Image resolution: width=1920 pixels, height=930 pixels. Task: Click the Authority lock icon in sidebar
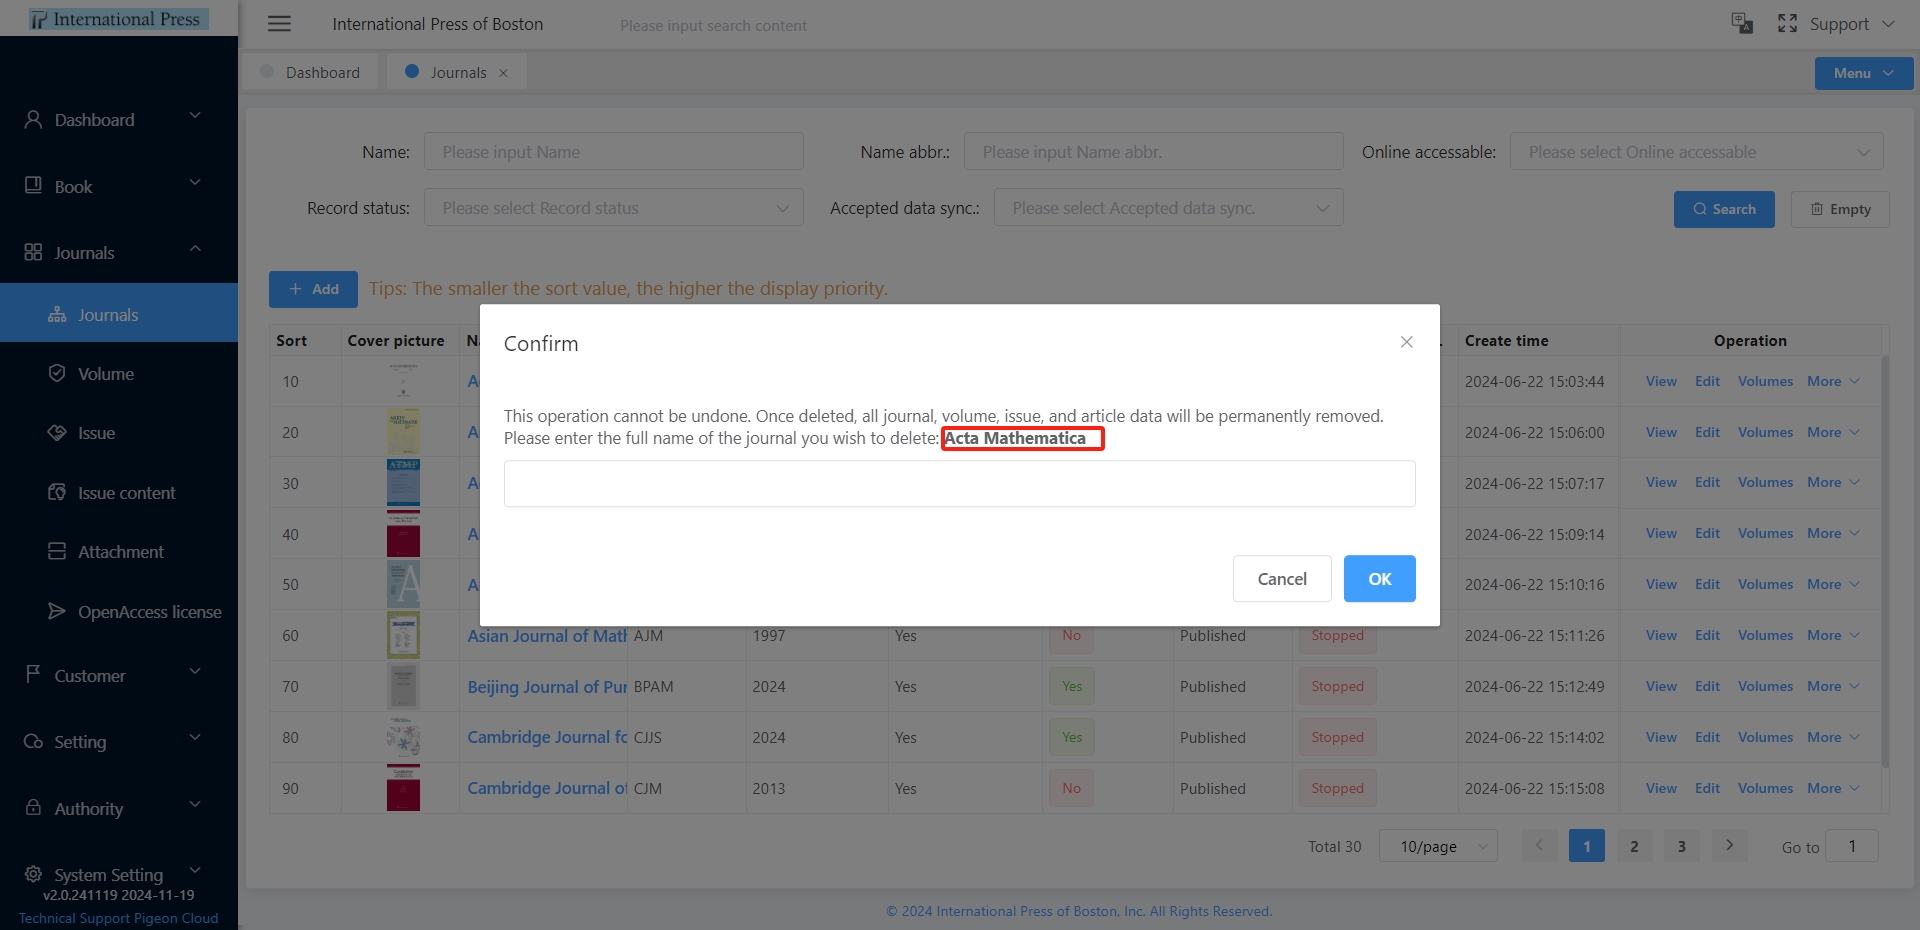[33, 807]
